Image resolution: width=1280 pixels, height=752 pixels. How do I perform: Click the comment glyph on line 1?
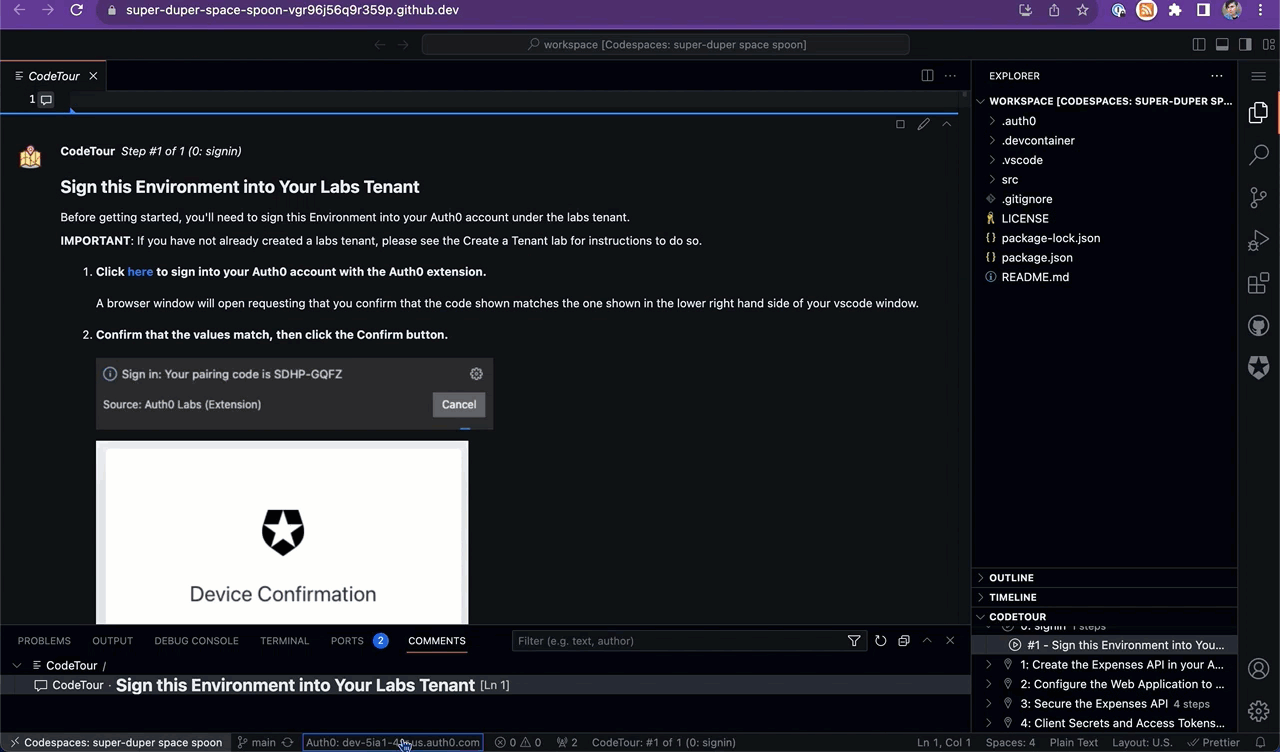[x=46, y=99]
